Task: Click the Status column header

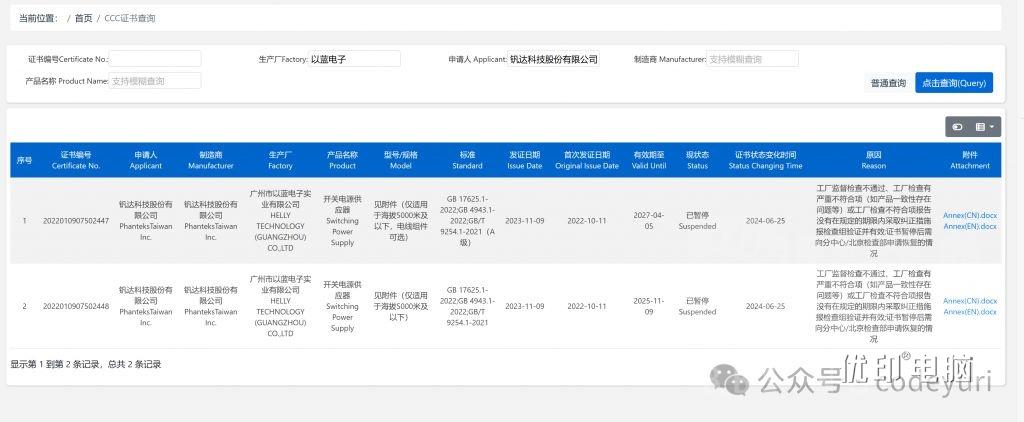Action: click(x=697, y=160)
